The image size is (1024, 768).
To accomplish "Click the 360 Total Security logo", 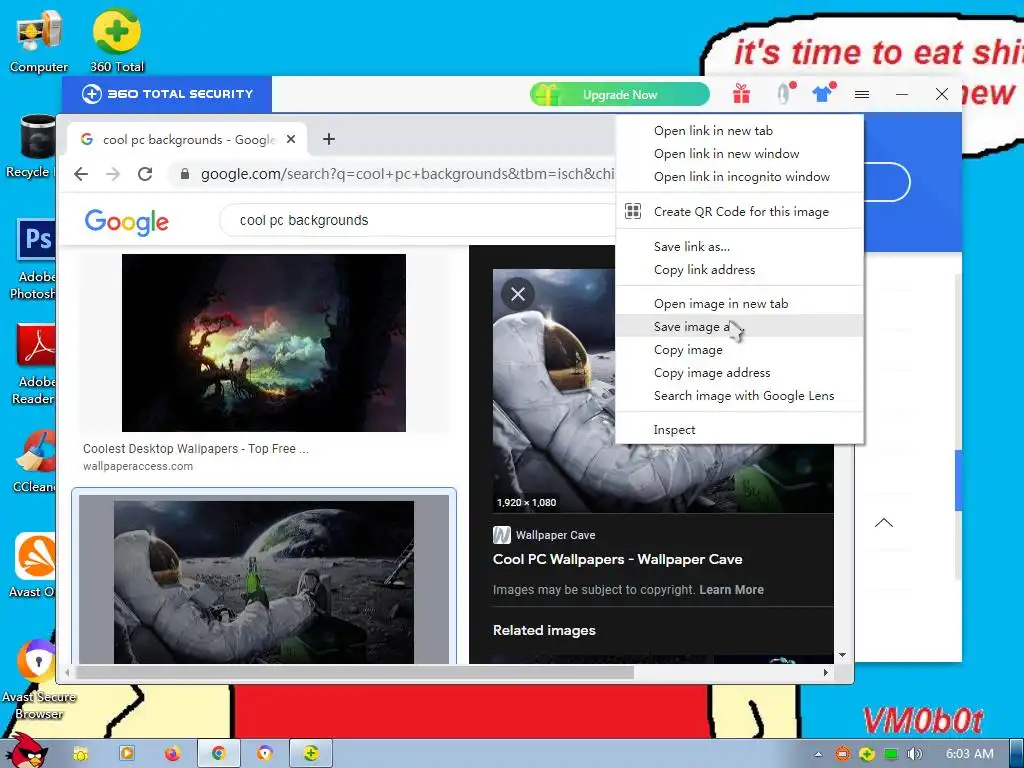I will click(167, 94).
